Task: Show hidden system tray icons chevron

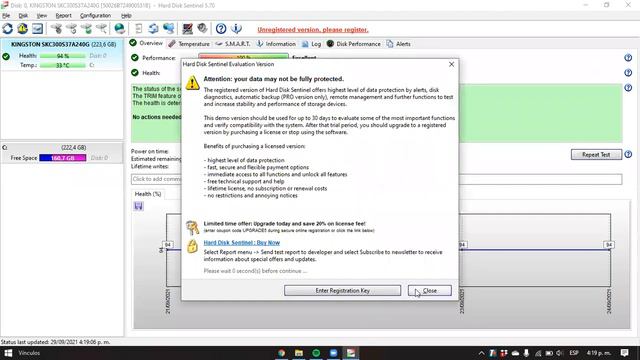Action: [482, 353]
